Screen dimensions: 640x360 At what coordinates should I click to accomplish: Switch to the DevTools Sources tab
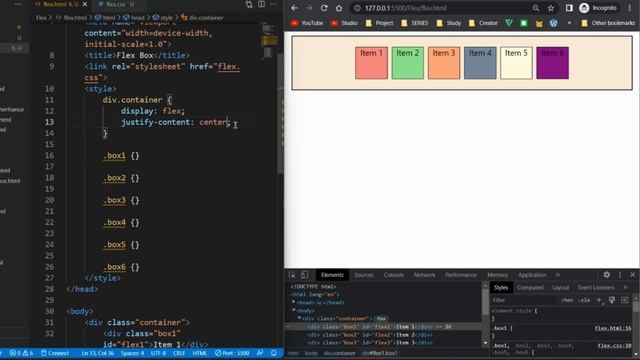tap(364, 275)
